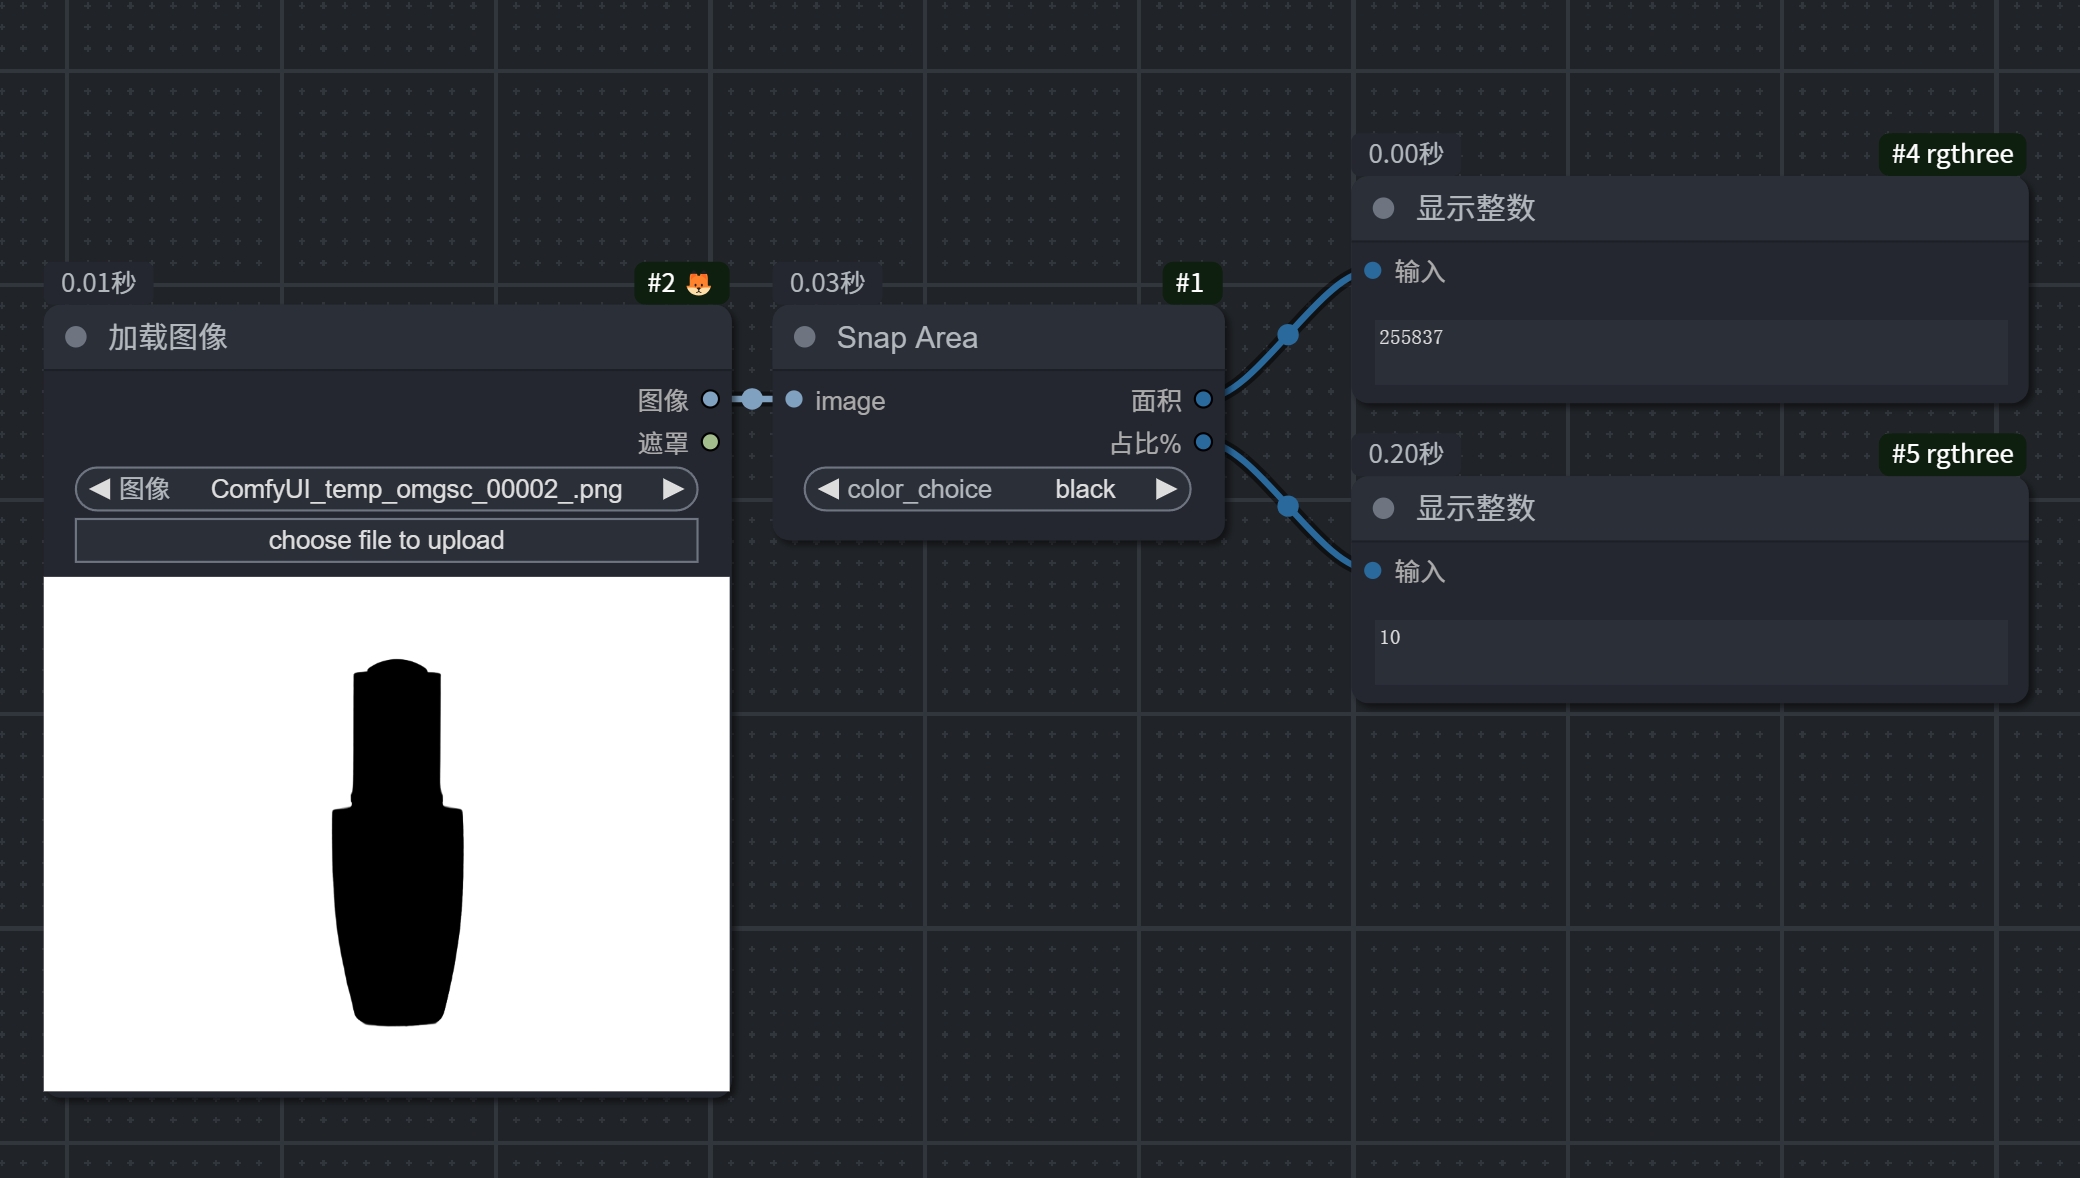Image resolution: width=2080 pixels, height=1178 pixels.
Task: Select the next image file with the right arrow
Action: tap(673, 489)
